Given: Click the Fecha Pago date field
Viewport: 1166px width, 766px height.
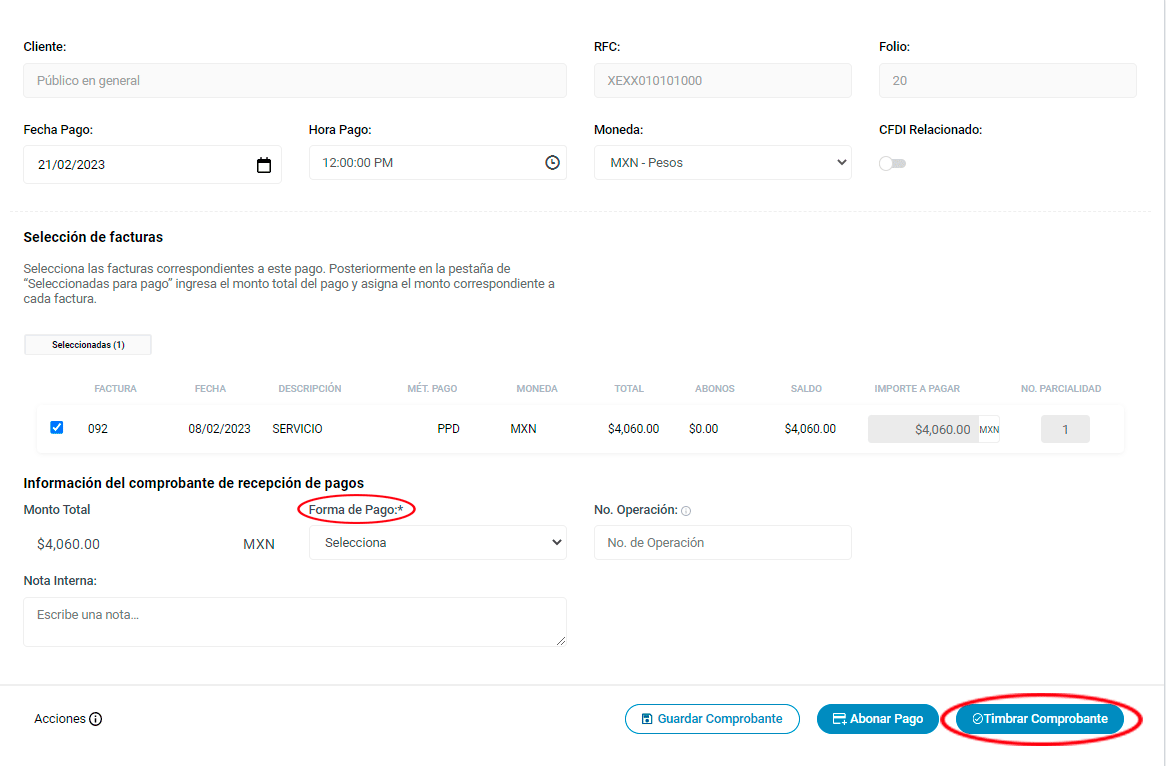Looking at the screenshot, I should point(152,164).
